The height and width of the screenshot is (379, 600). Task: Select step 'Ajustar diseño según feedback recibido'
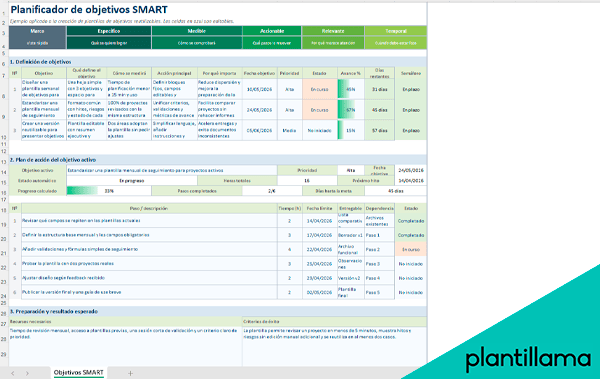click(x=149, y=278)
